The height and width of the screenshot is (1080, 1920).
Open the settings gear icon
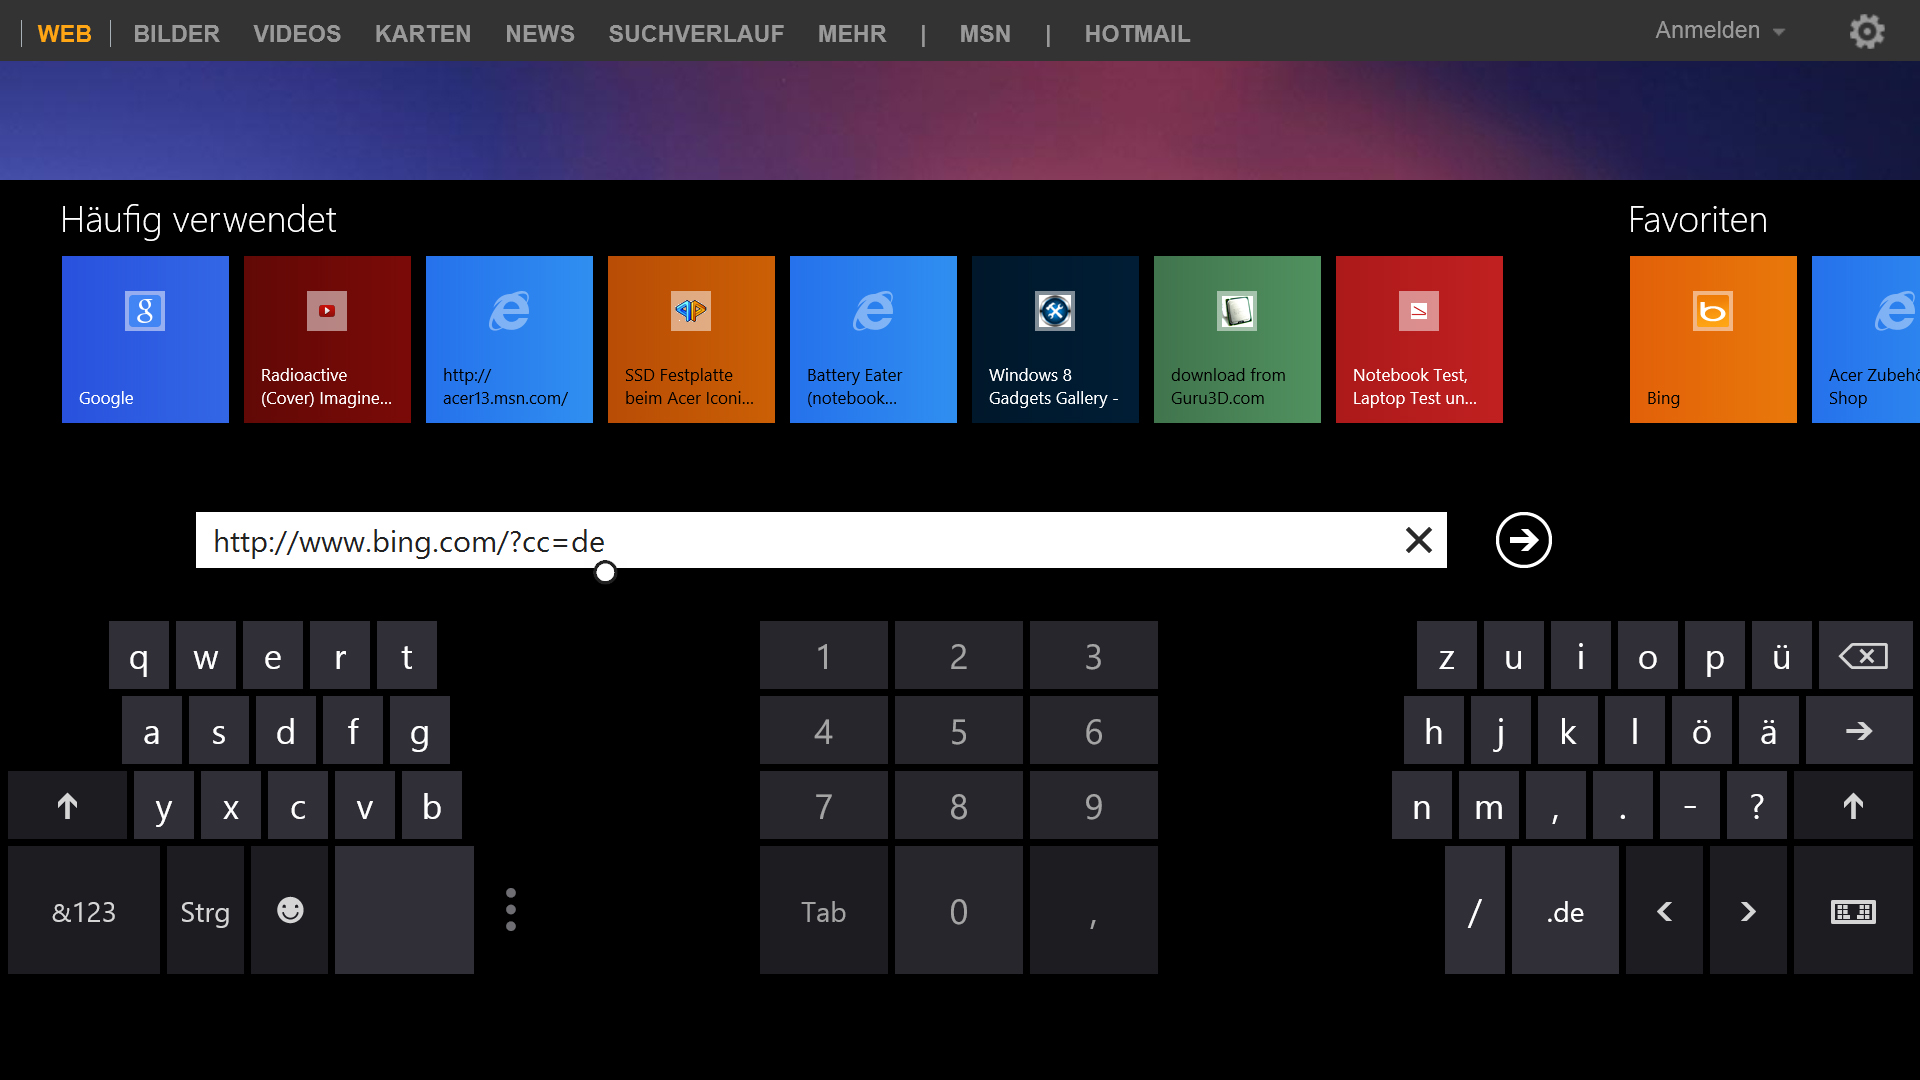(1866, 32)
